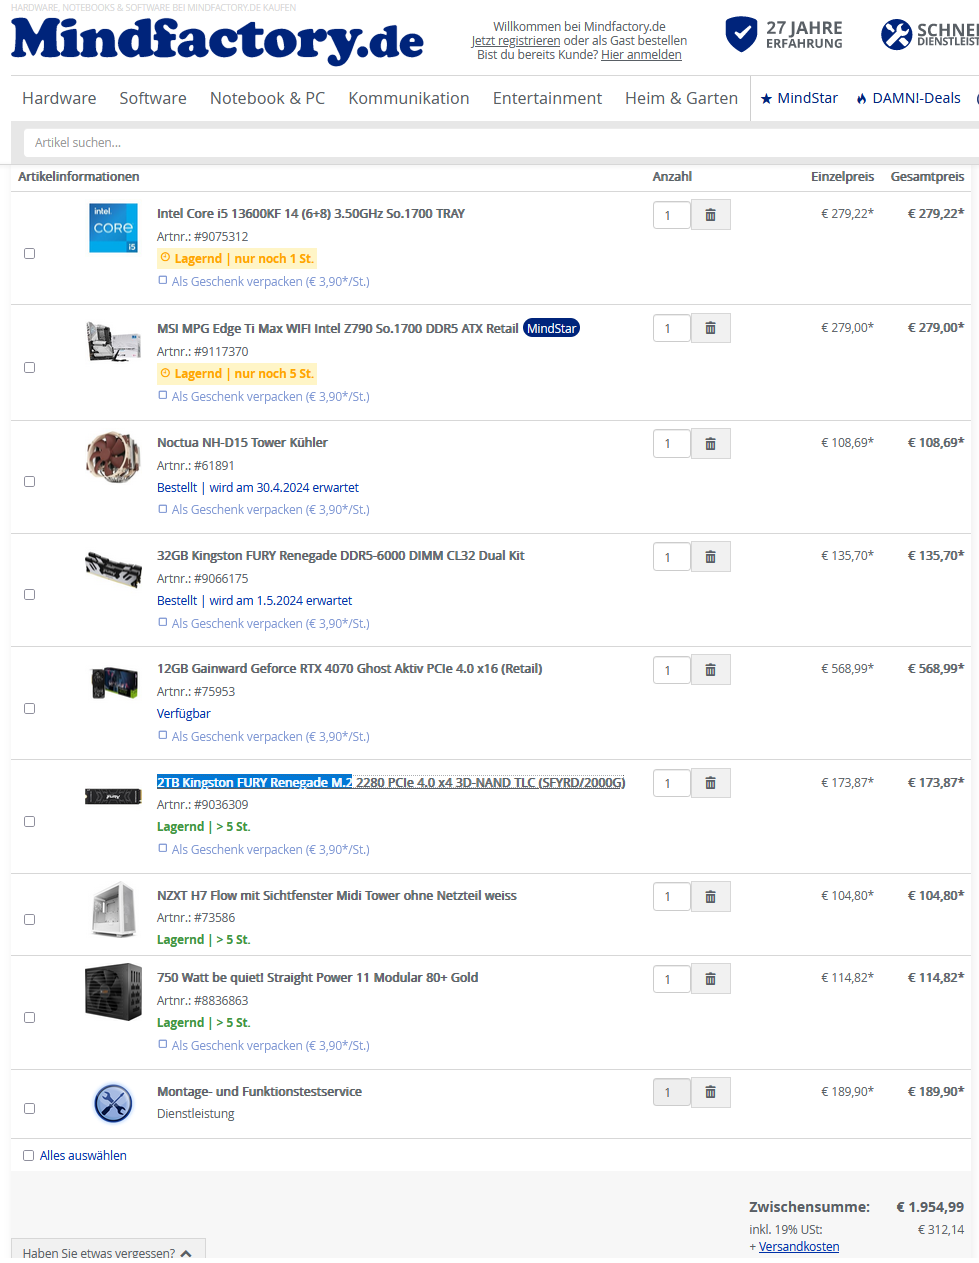Remove Gainward RTX 4070 Ghost with trash icon
Image resolution: width=979 pixels, height=1263 pixels.
[710, 669]
